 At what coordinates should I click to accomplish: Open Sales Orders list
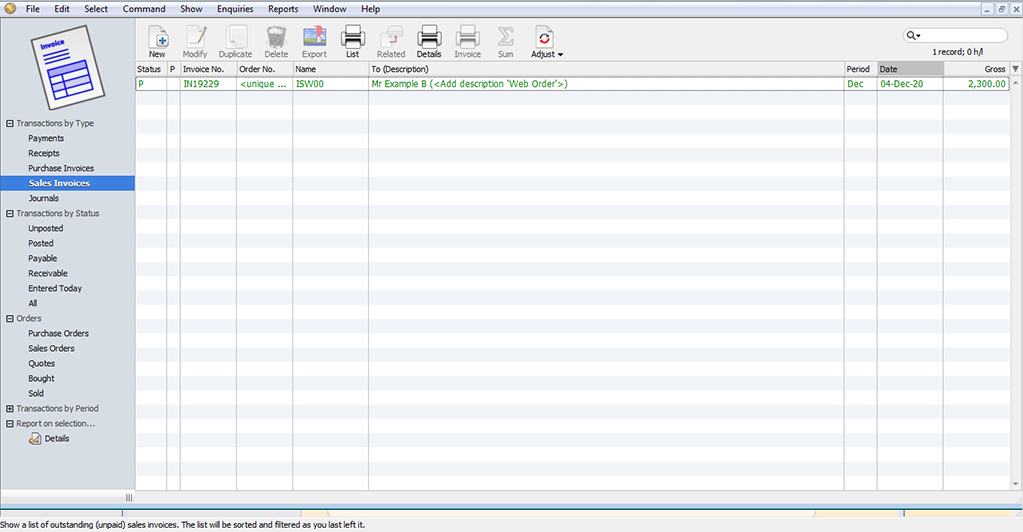tap(51, 349)
